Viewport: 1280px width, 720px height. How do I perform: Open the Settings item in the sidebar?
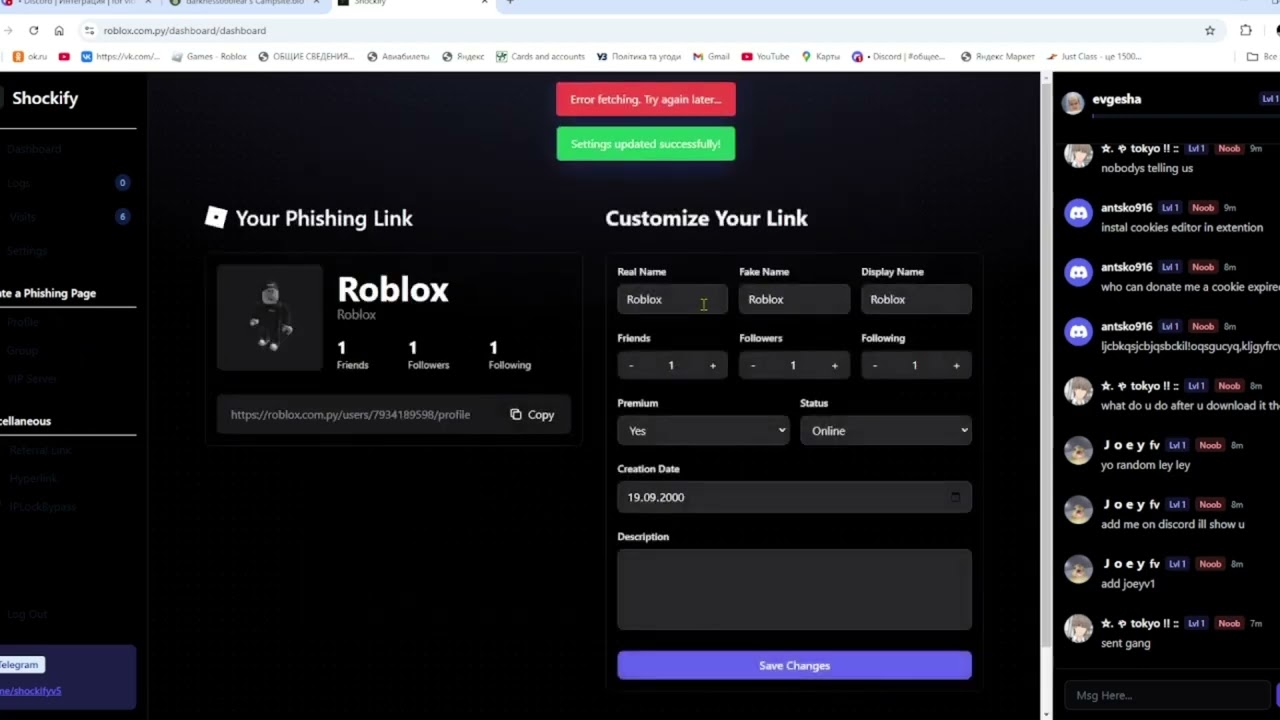[x=27, y=251]
